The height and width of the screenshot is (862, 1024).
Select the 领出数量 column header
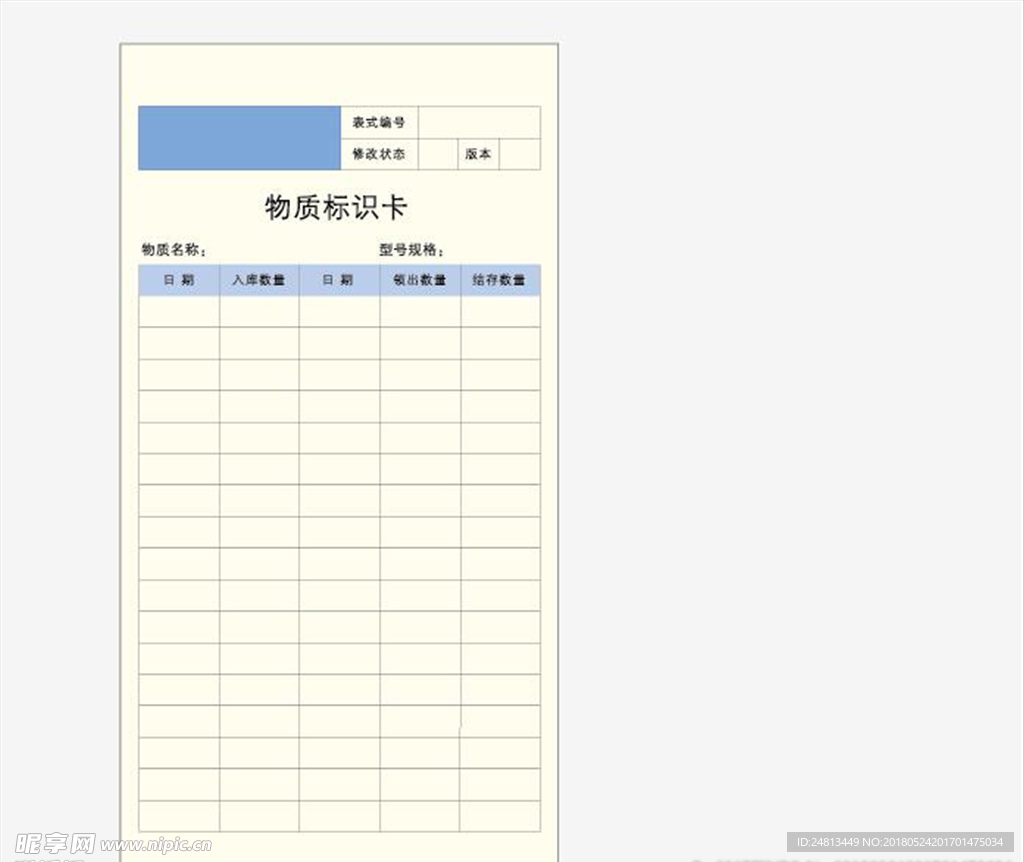(420, 280)
